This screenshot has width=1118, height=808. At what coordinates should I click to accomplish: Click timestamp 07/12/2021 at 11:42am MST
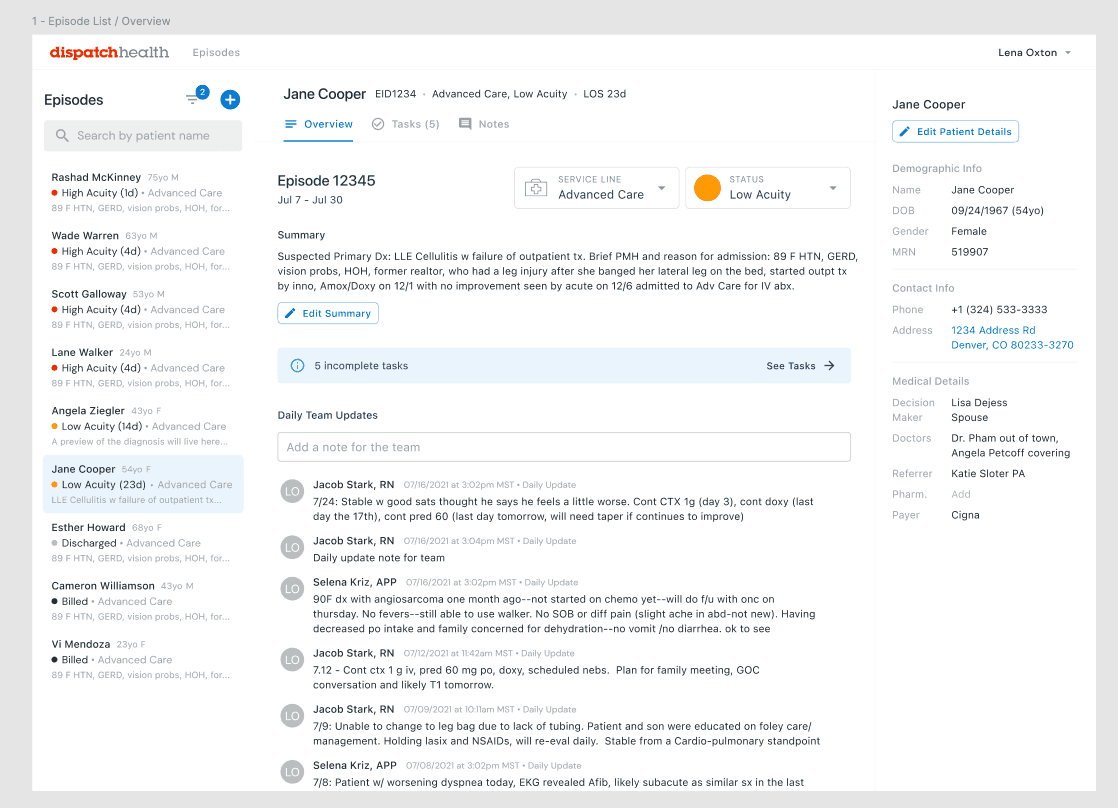[x=458, y=653]
